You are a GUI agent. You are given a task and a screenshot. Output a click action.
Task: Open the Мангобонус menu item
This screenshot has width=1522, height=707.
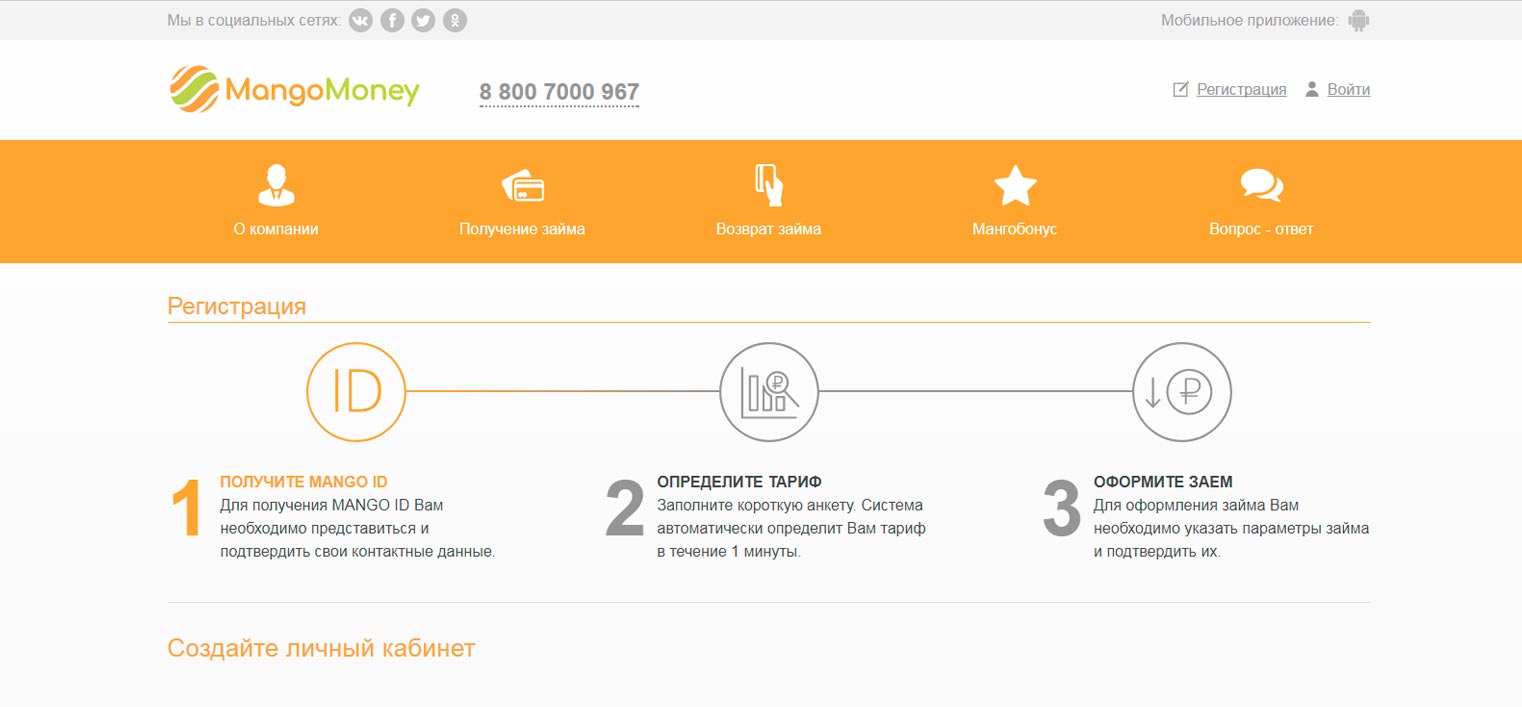1015,229
